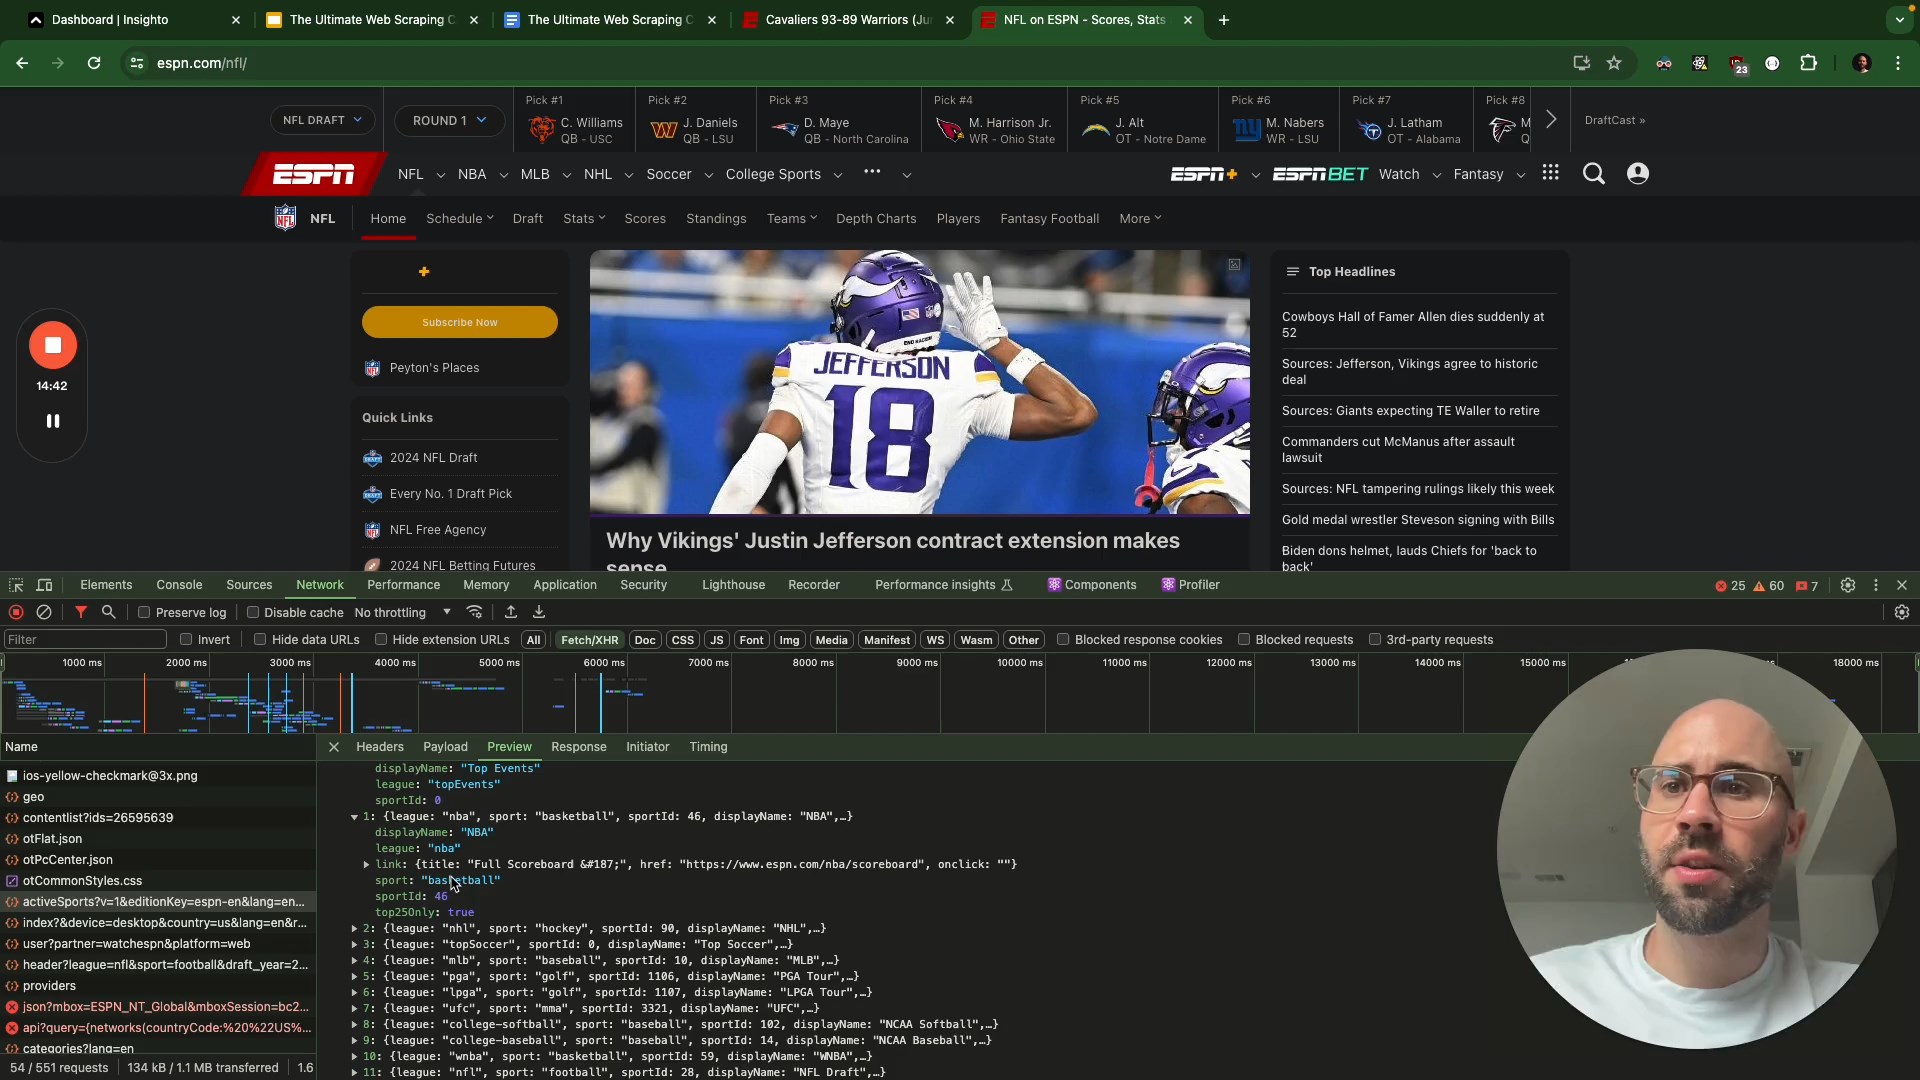Go back using browser back arrow
Image resolution: width=1920 pixels, height=1080 pixels.
22,63
